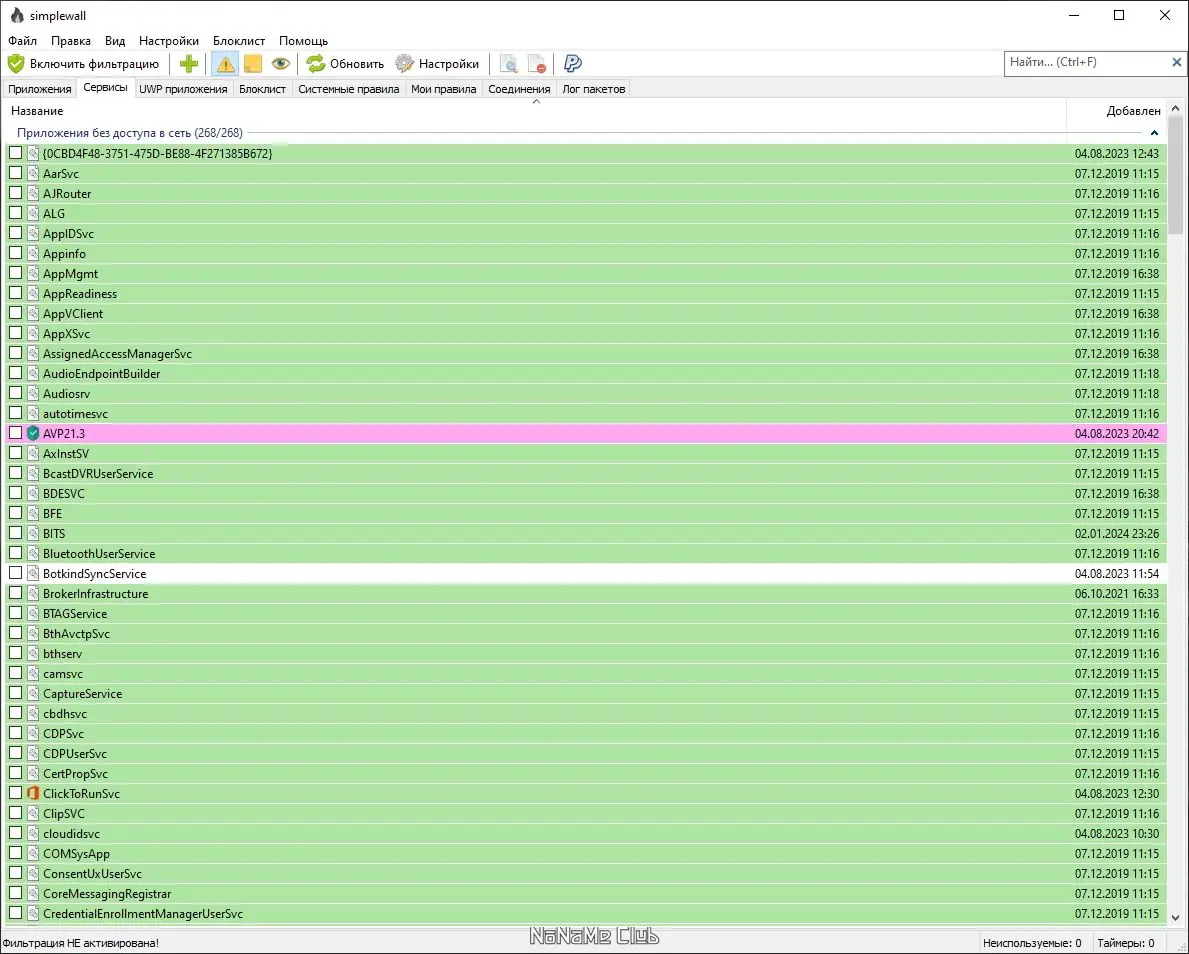Click the green plus add-application icon

tap(189, 64)
